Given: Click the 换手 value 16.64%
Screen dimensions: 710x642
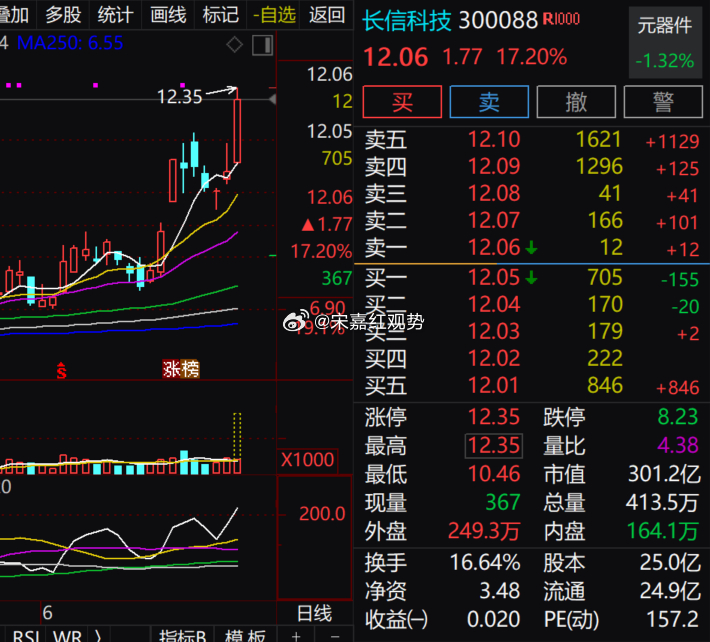Looking at the screenshot, I should pos(485,563).
